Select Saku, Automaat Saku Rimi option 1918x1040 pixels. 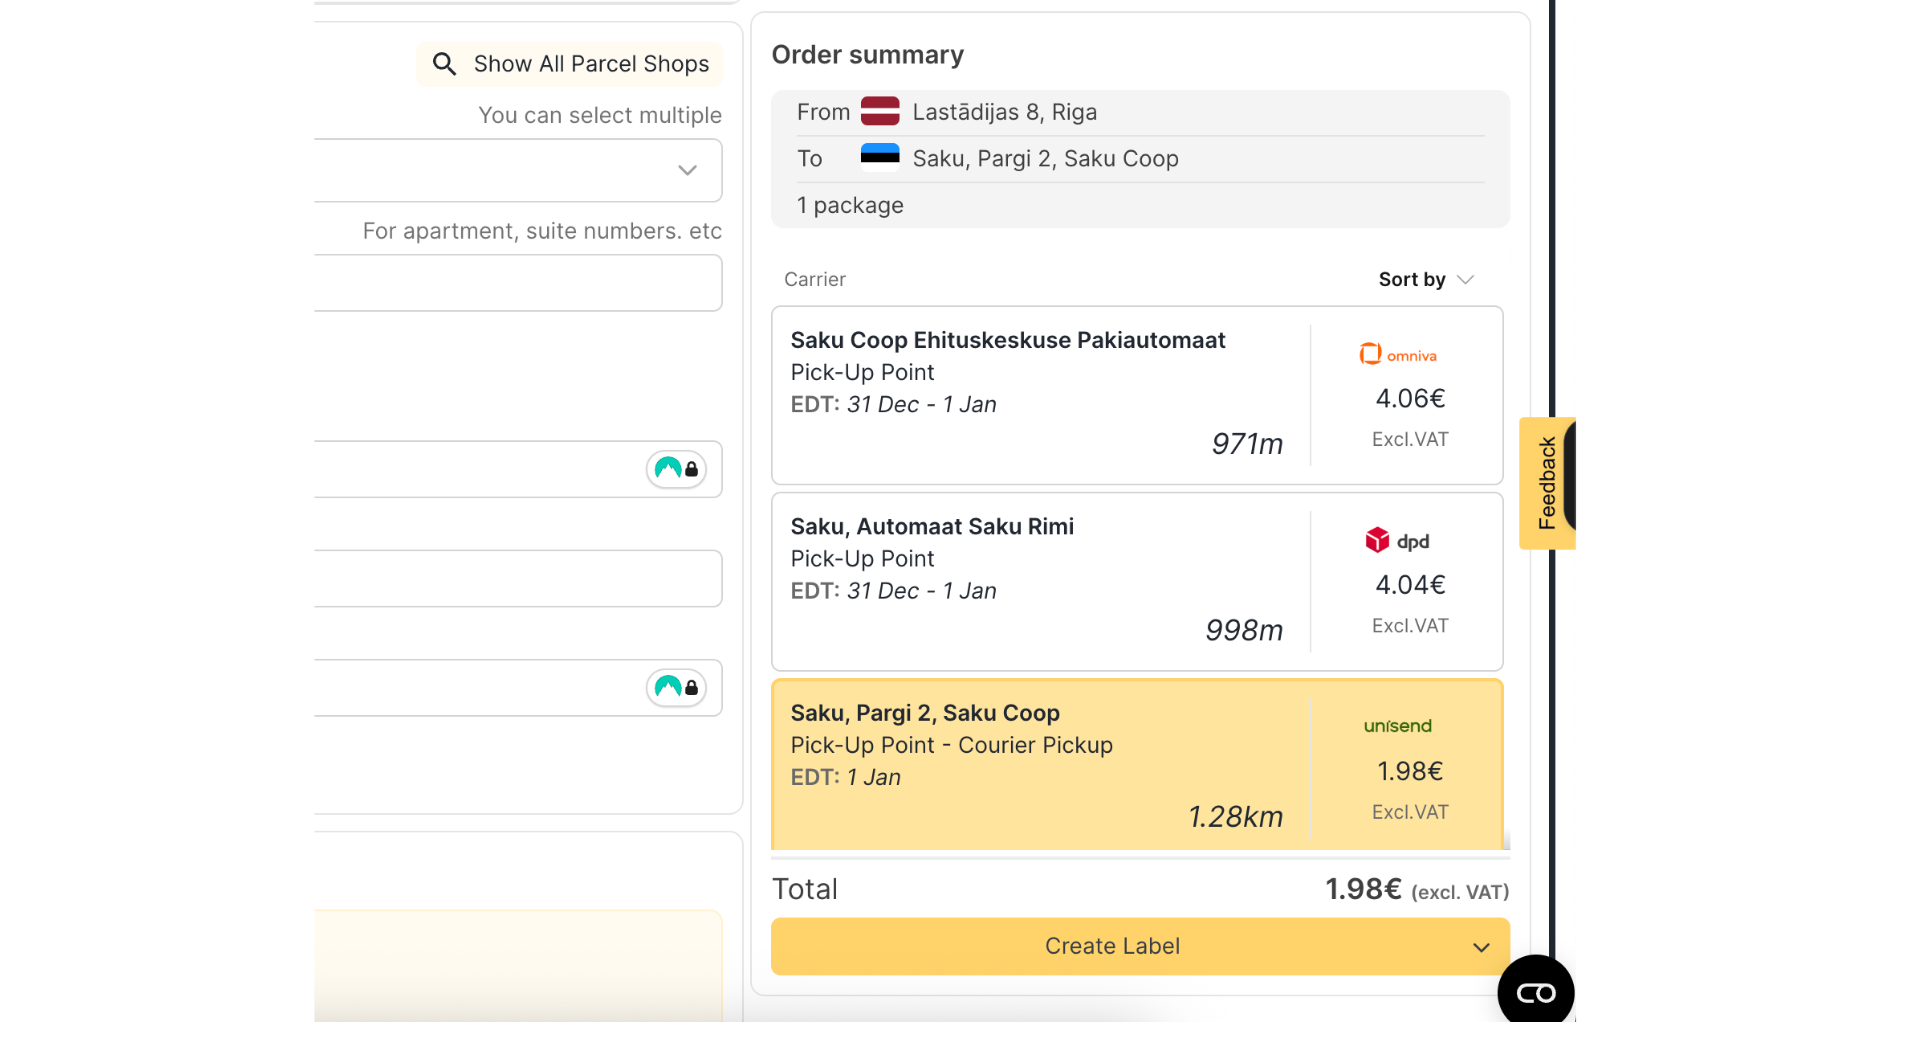click(x=1040, y=581)
